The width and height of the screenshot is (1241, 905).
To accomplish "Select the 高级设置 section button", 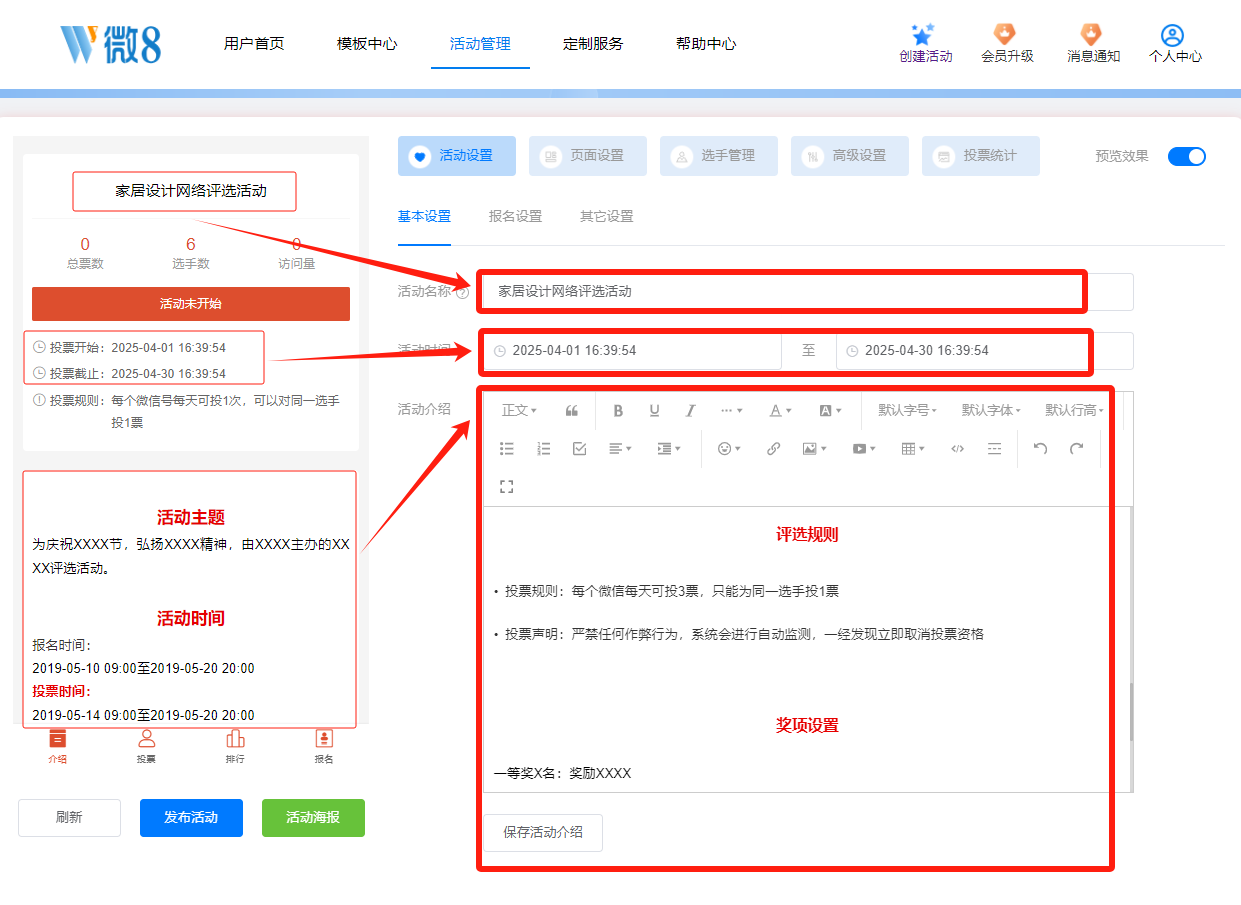I will (x=850, y=156).
